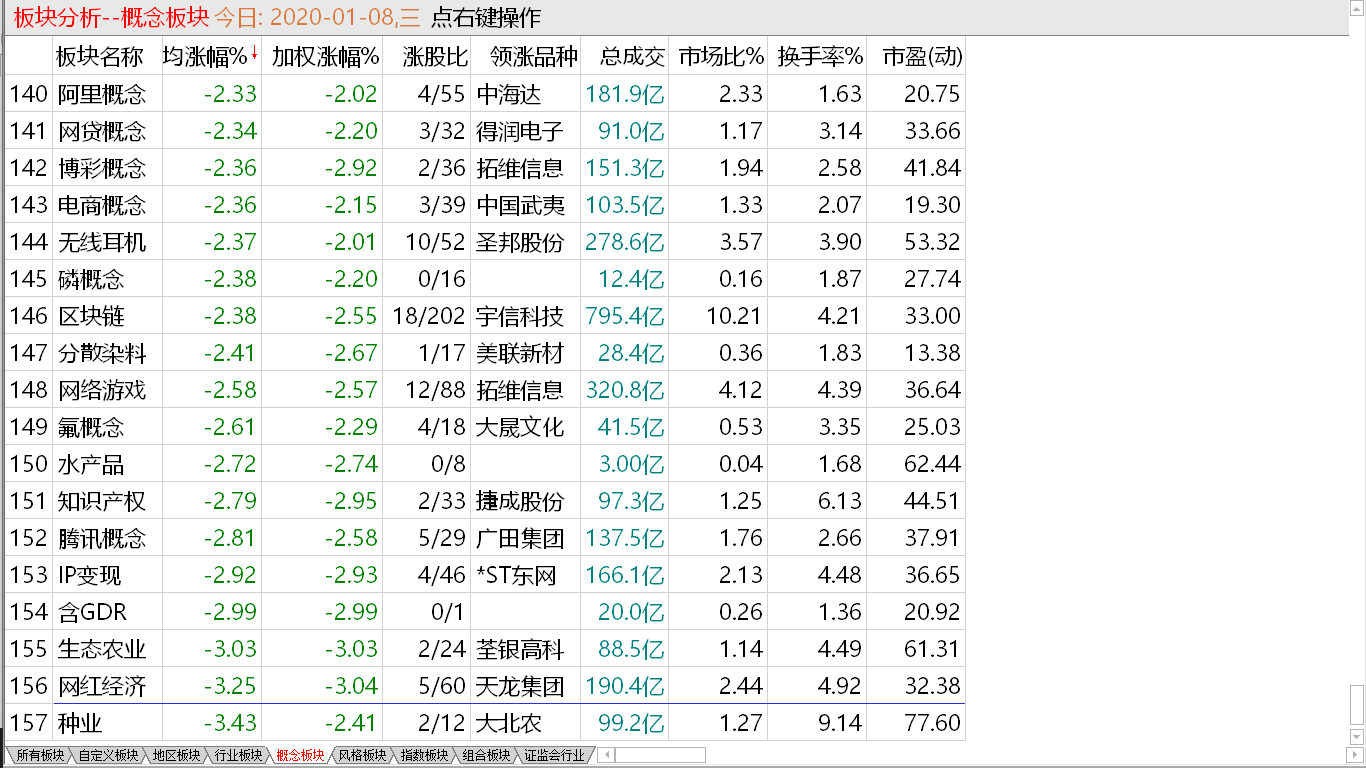
Task: Select the 氟概念 sector name
Action: tap(91, 427)
